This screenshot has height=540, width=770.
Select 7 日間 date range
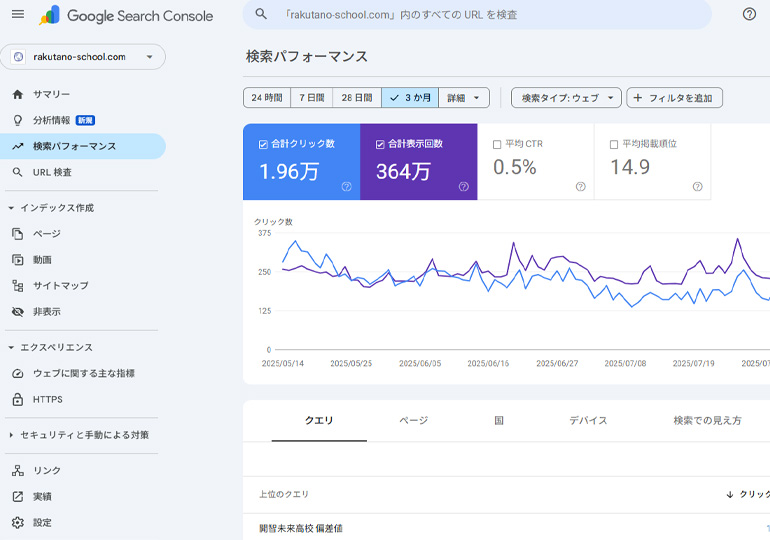click(x=312, y=98)
